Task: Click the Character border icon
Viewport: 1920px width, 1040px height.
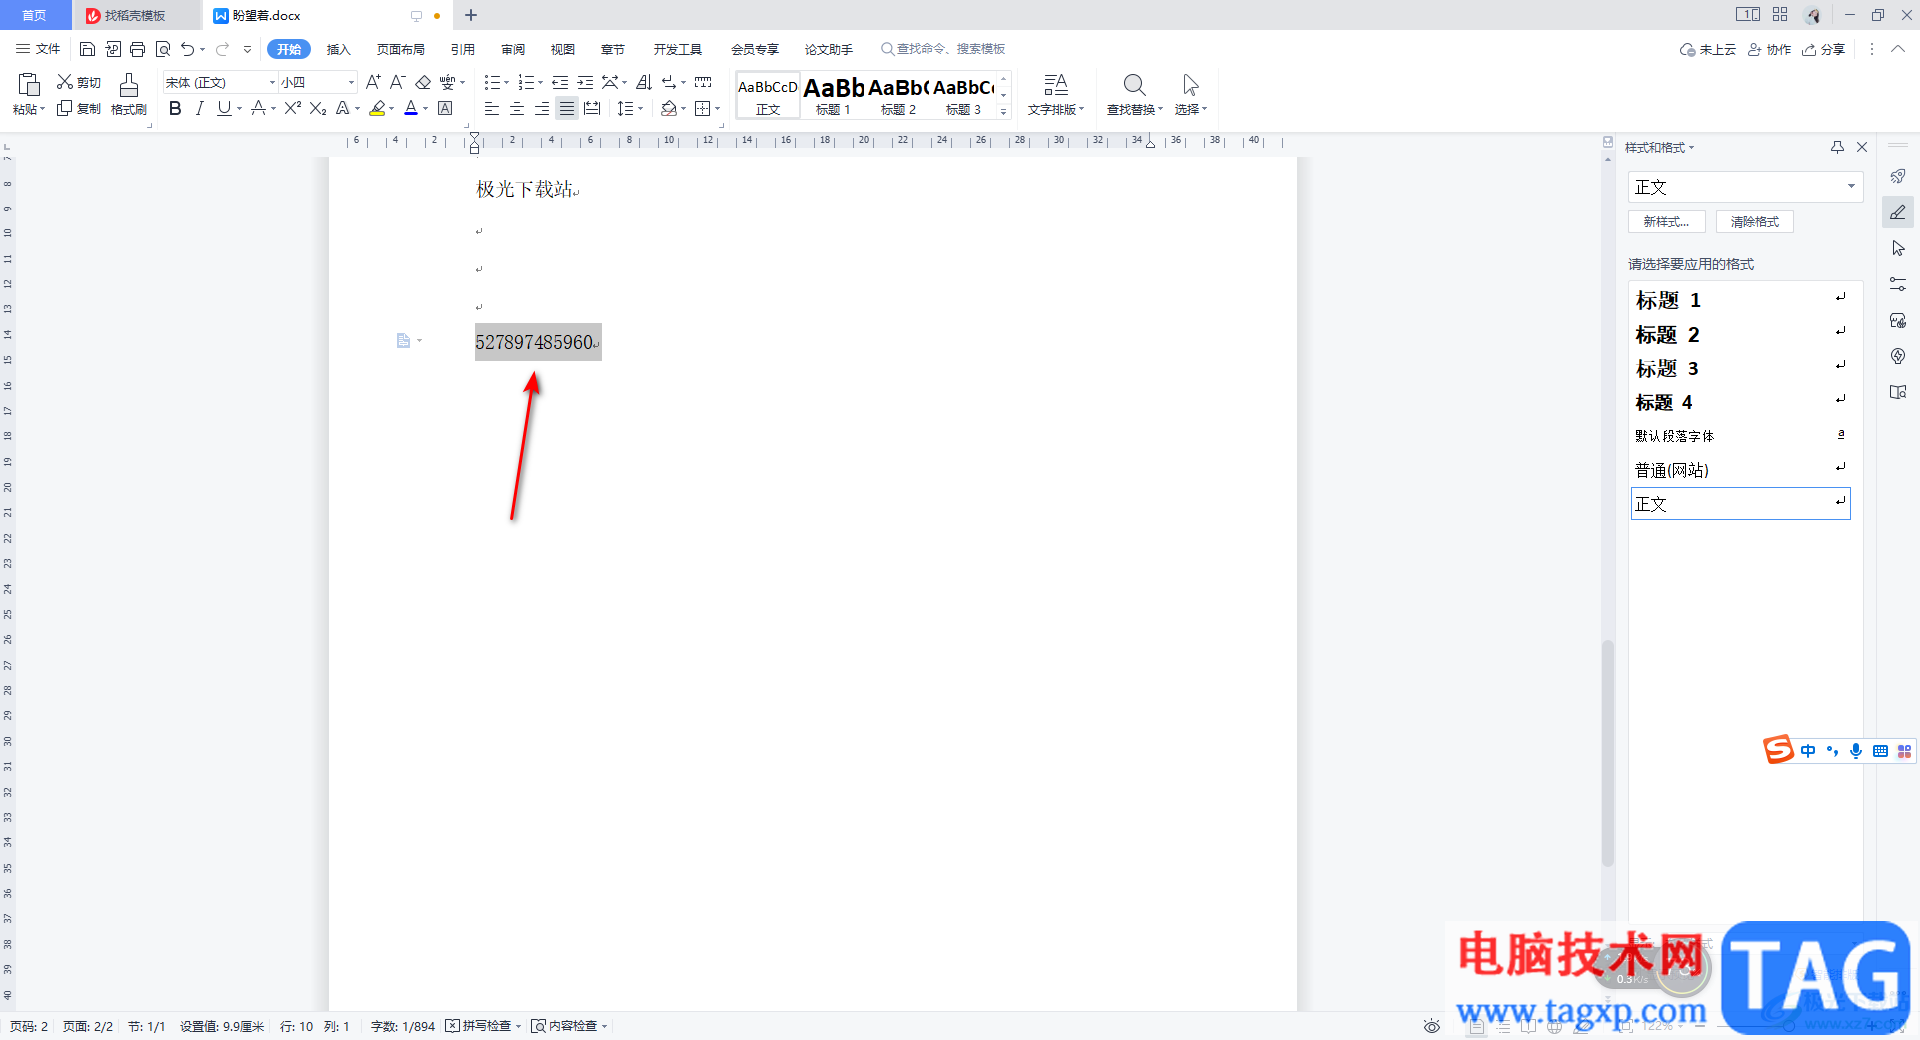Action: point(445,108)
